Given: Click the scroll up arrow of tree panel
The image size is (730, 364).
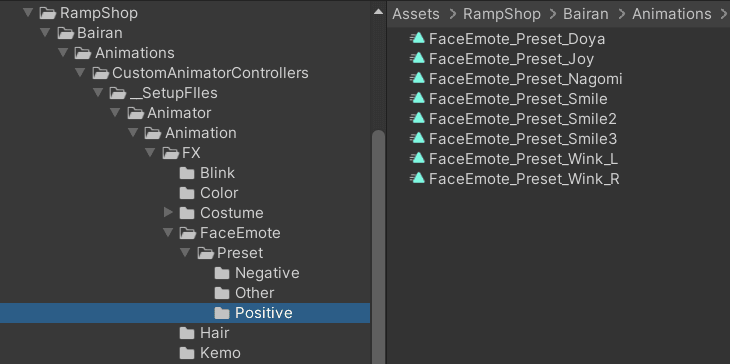Looking at the screenshot, I should (x=379, y=12).
